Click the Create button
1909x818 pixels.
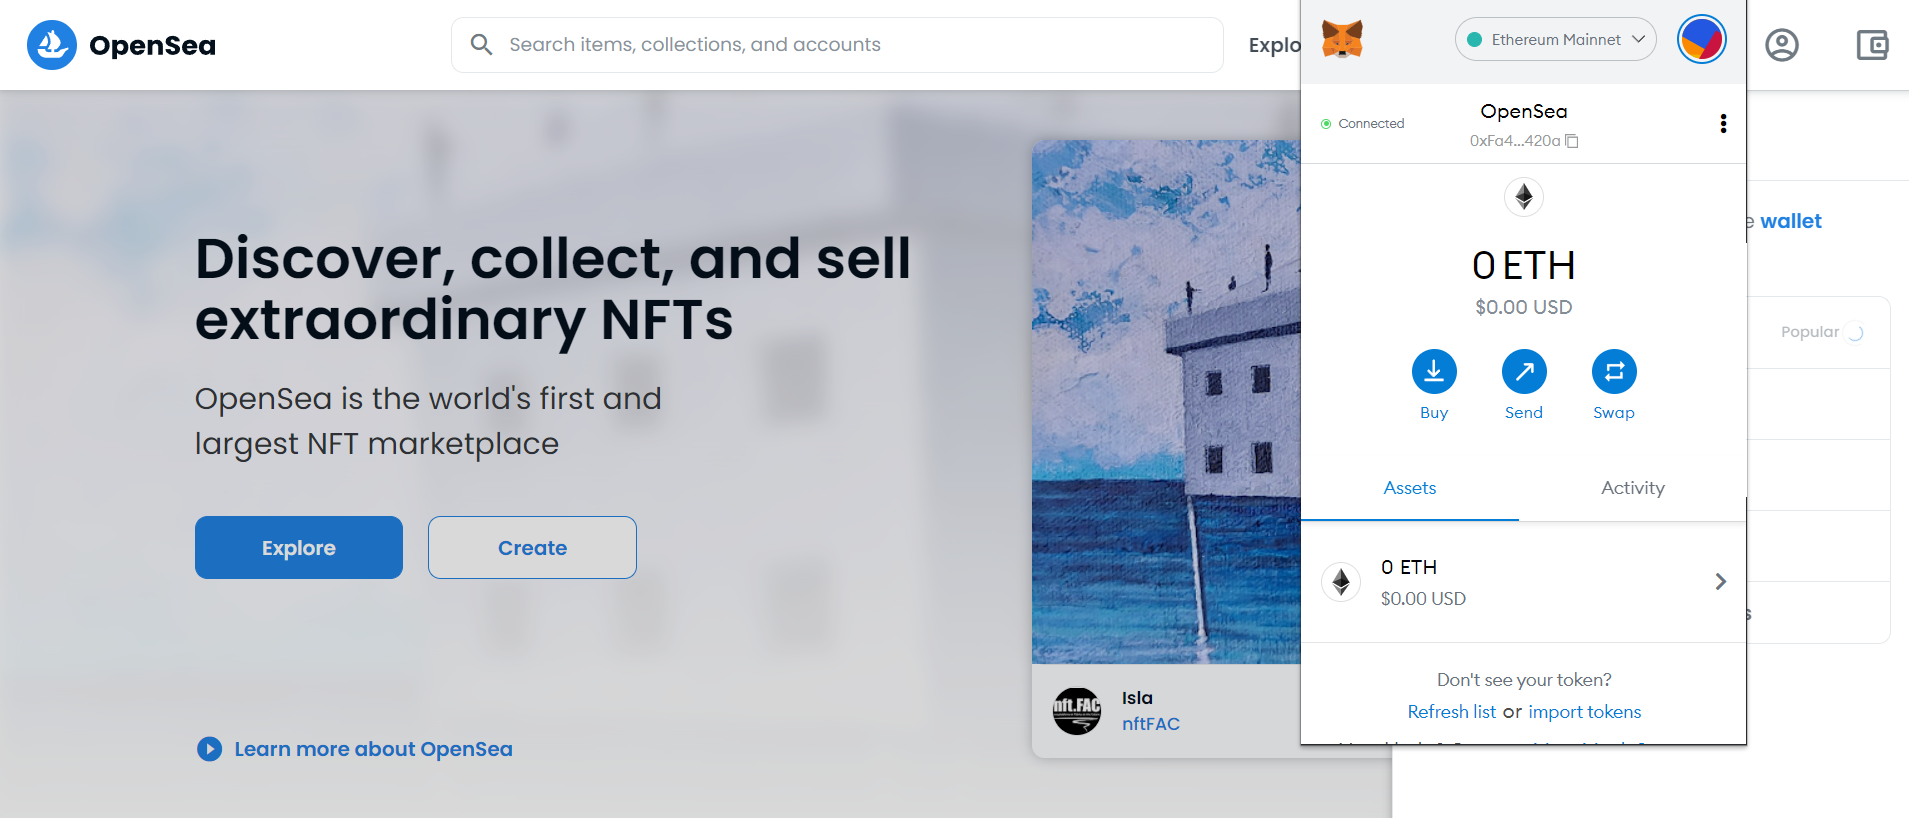(x=532, y=548)
